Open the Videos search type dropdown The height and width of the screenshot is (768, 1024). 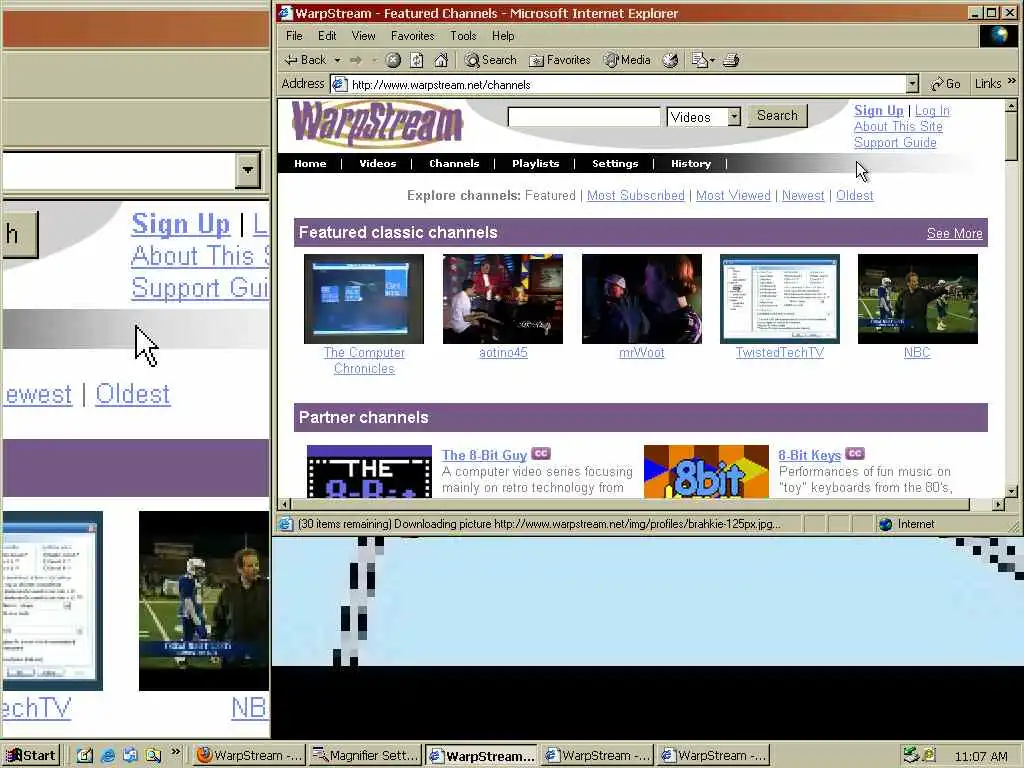click(x=734, y=117)
